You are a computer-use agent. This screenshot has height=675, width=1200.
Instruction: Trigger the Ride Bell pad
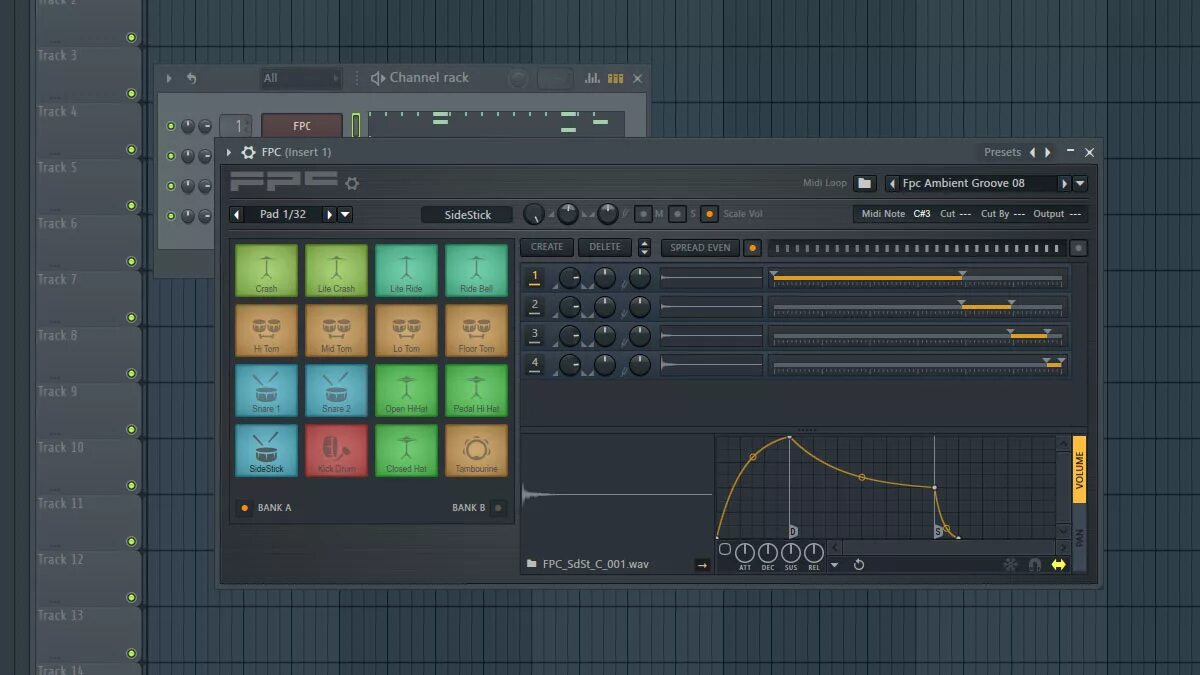click(476, 270)
